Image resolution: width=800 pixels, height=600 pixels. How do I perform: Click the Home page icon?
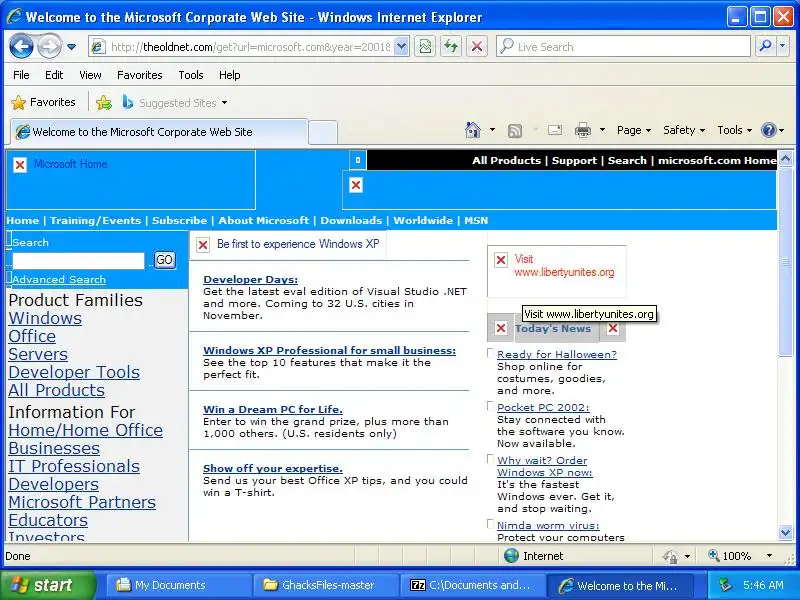pos(473,130)
